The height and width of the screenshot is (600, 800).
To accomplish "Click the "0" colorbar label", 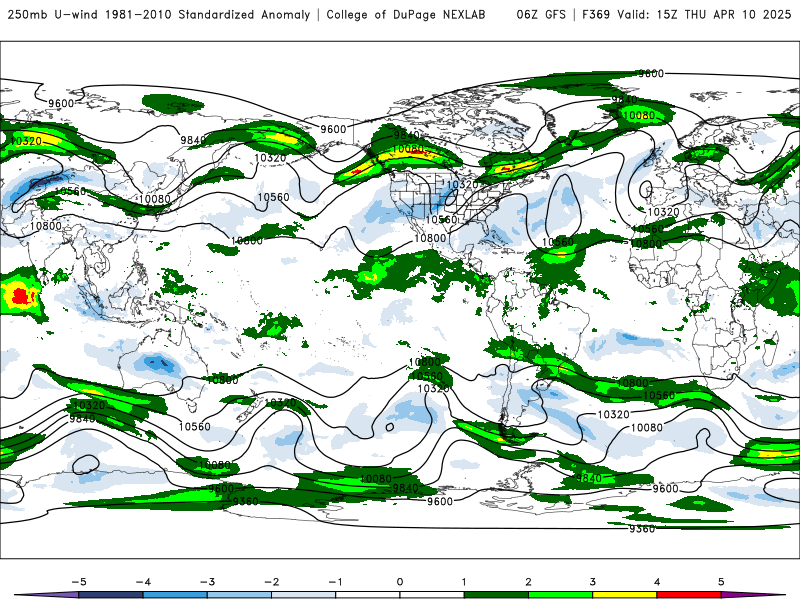I will click(x=400, y=582).
